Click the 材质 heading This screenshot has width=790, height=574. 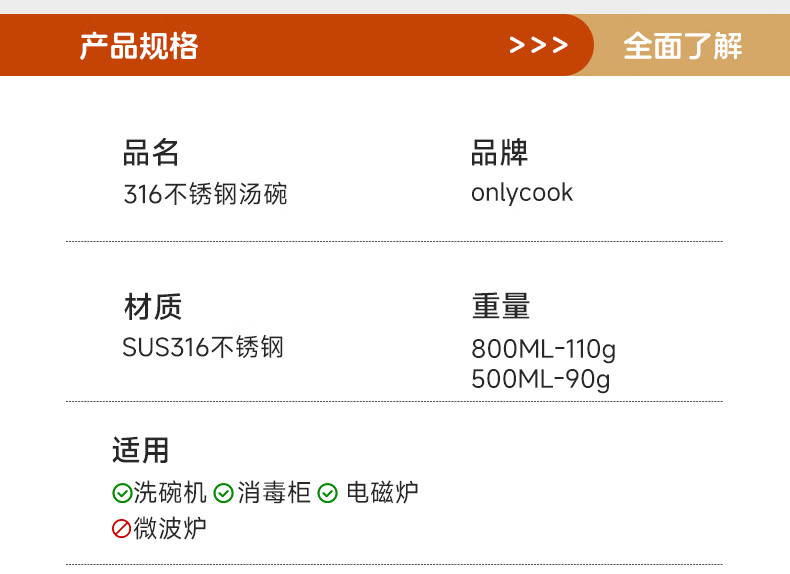click(x=152, y=307)
